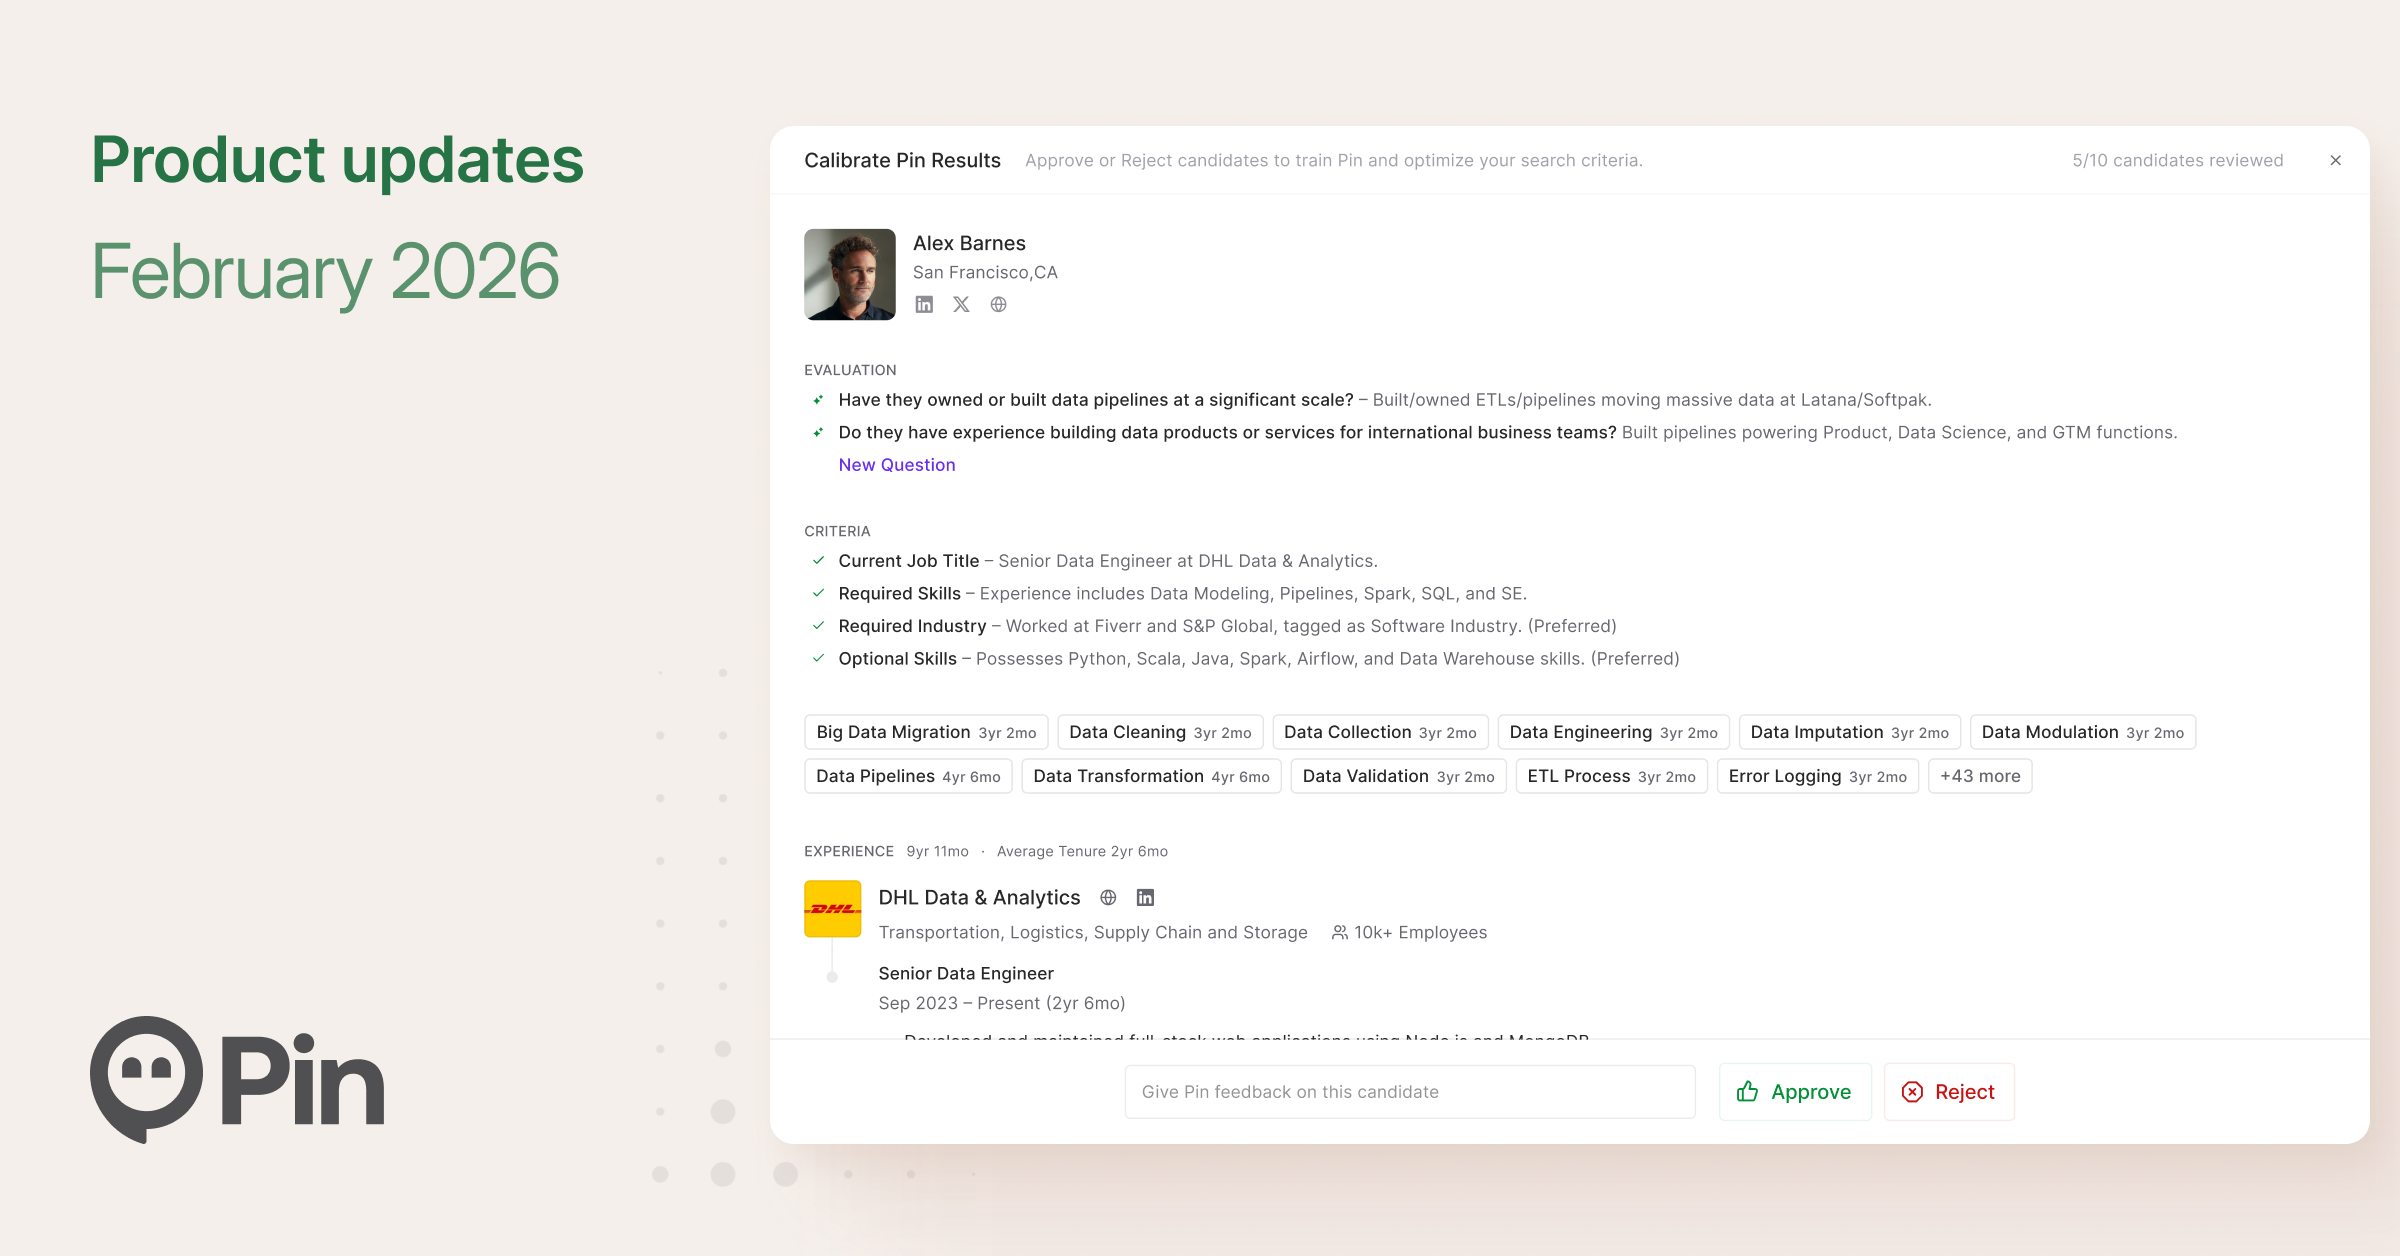This screenshot has height=1256, width=2400.
Task: Approve the candidate Alex Barnes
Action: coord(1794,1091)
